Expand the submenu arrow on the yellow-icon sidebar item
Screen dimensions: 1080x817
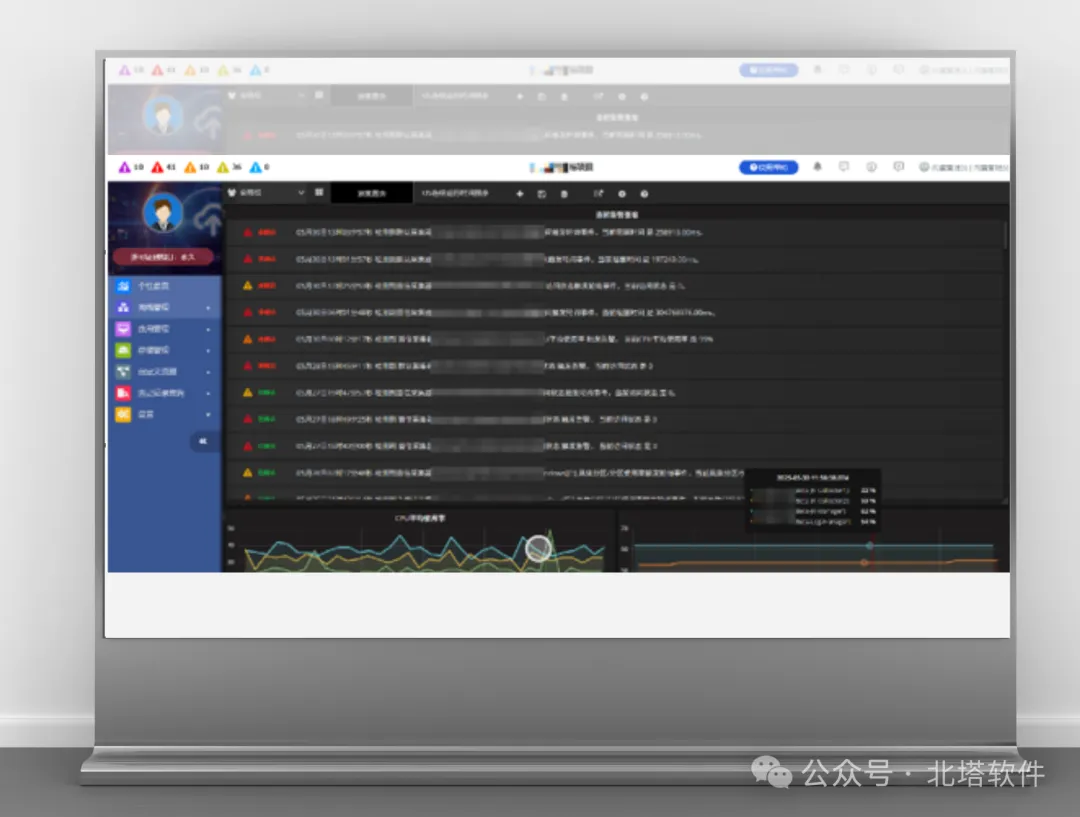pyautogui.click(x=208, y=415)
